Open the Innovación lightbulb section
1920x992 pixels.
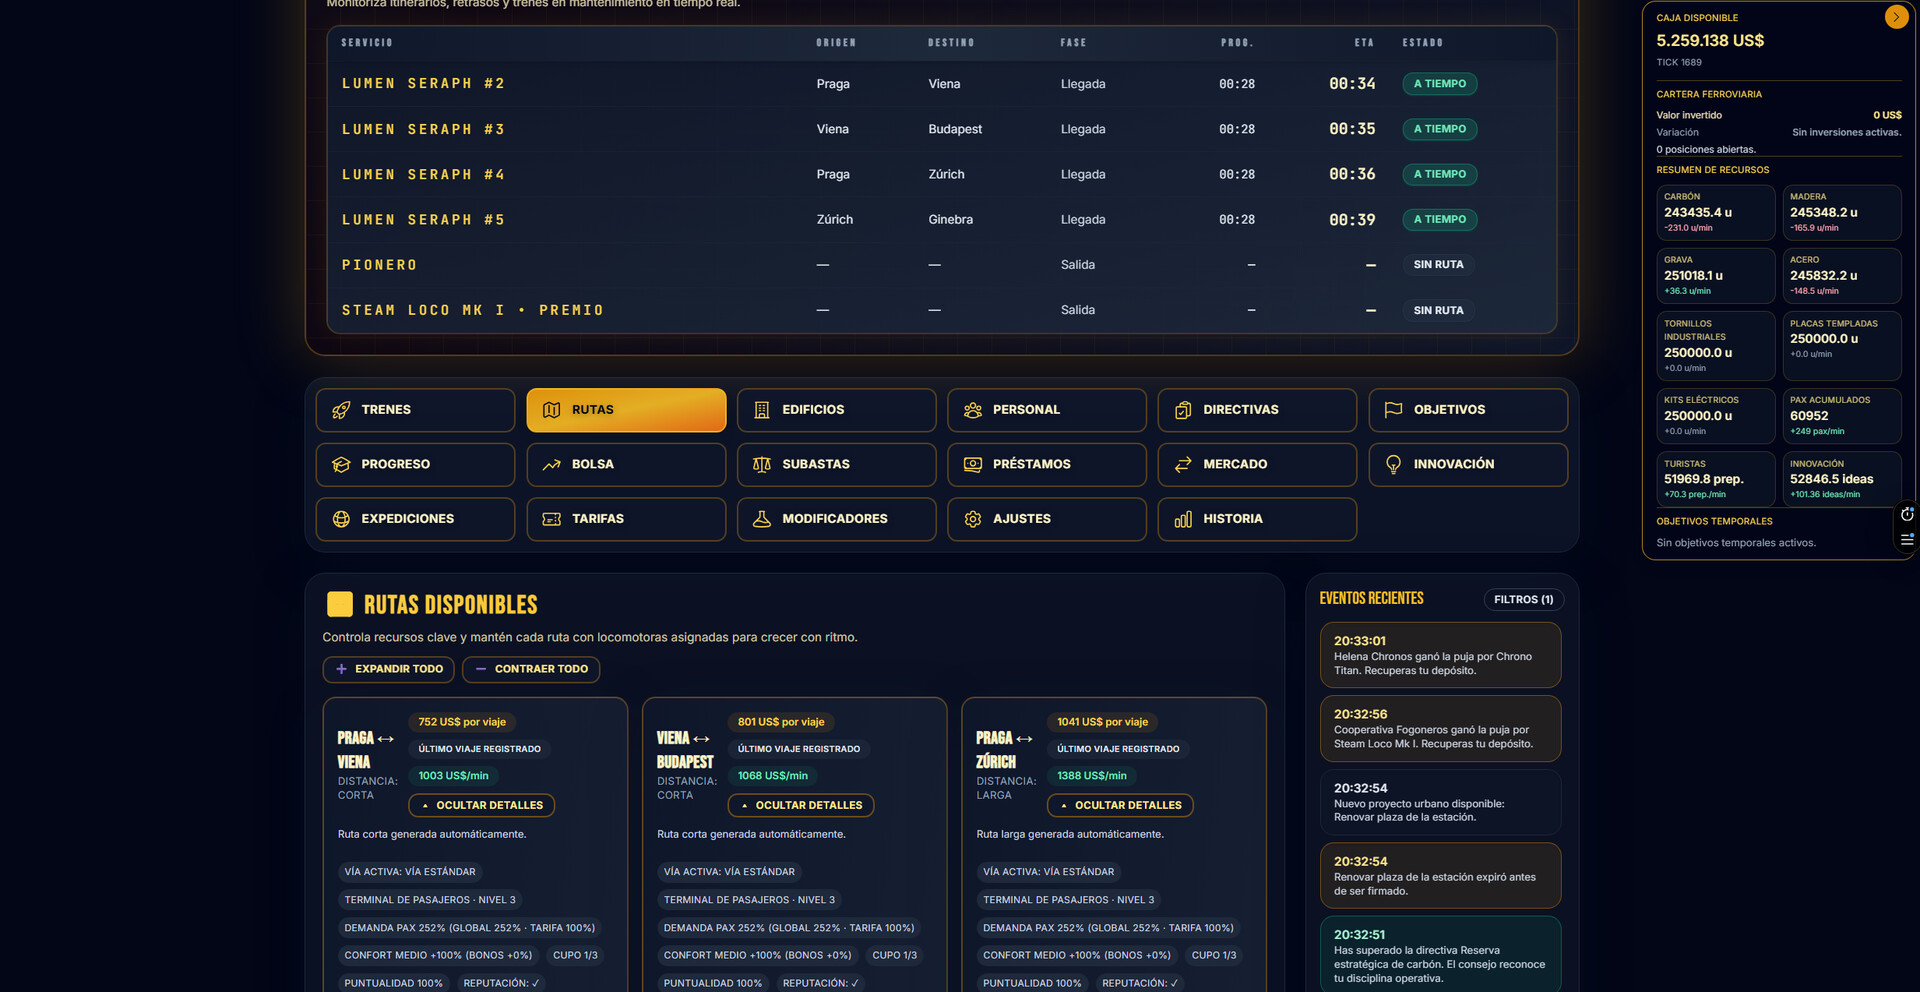pyautogui.click(x=1467, y=465)
